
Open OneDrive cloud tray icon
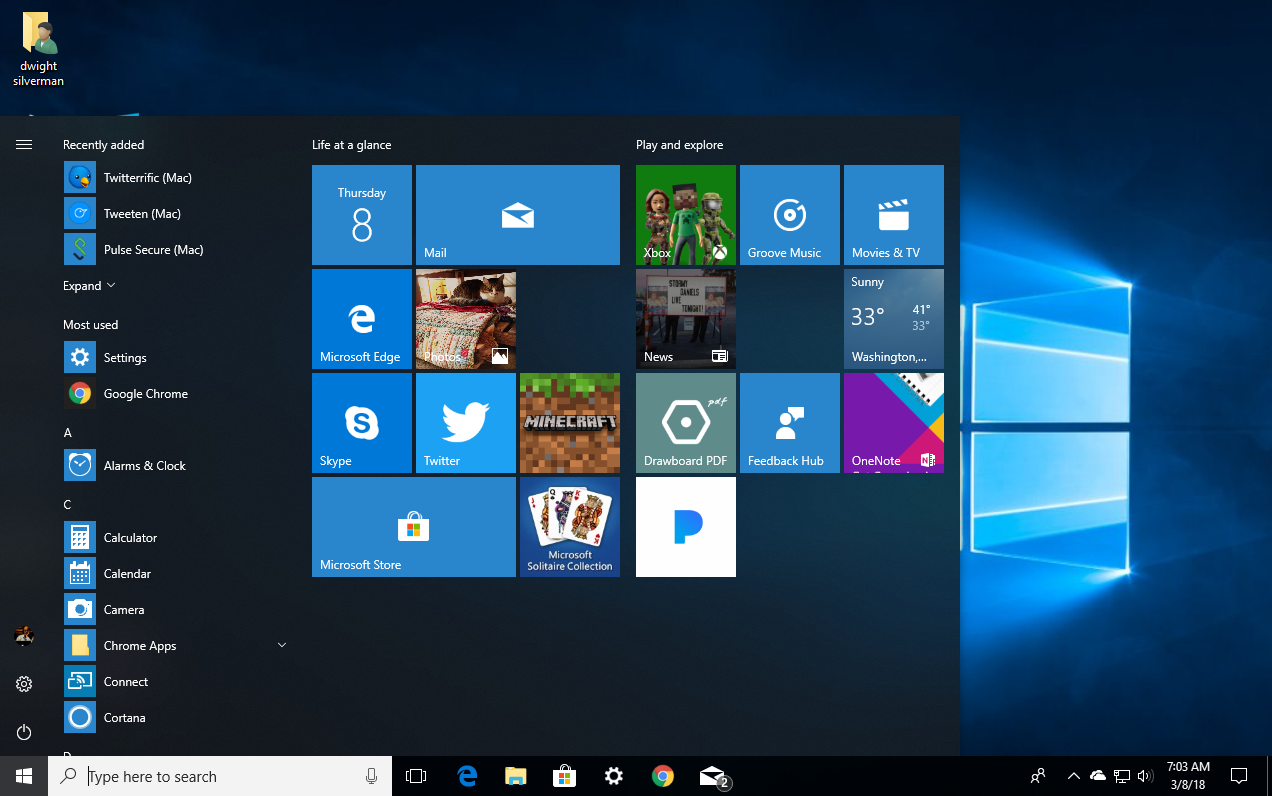[1098, 776]
